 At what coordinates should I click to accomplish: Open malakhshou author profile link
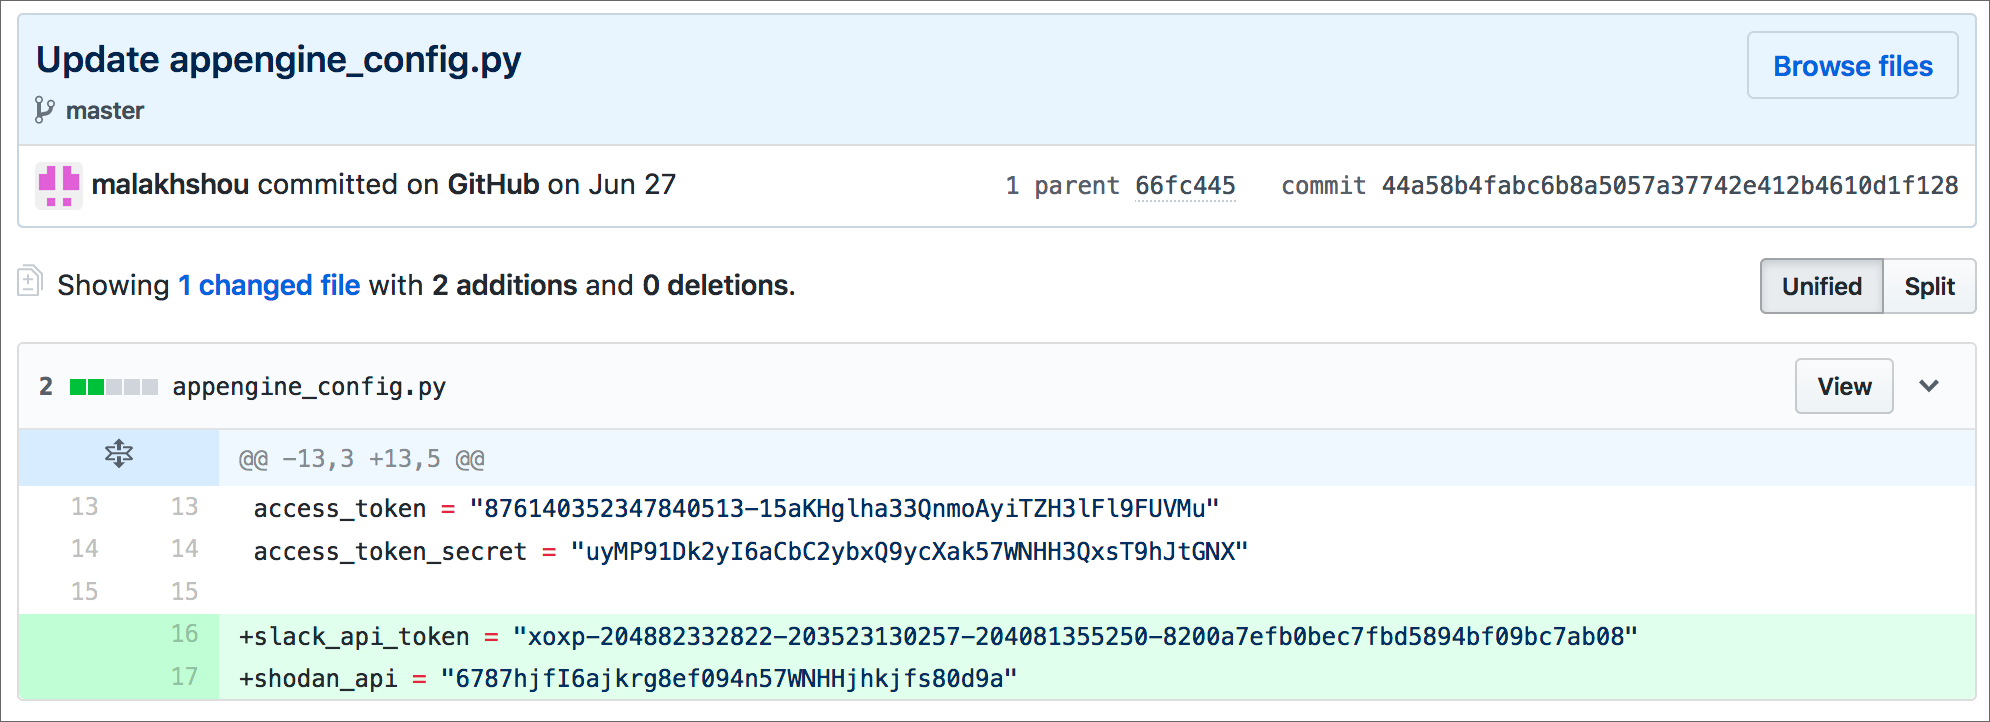[x=170, y=185]
